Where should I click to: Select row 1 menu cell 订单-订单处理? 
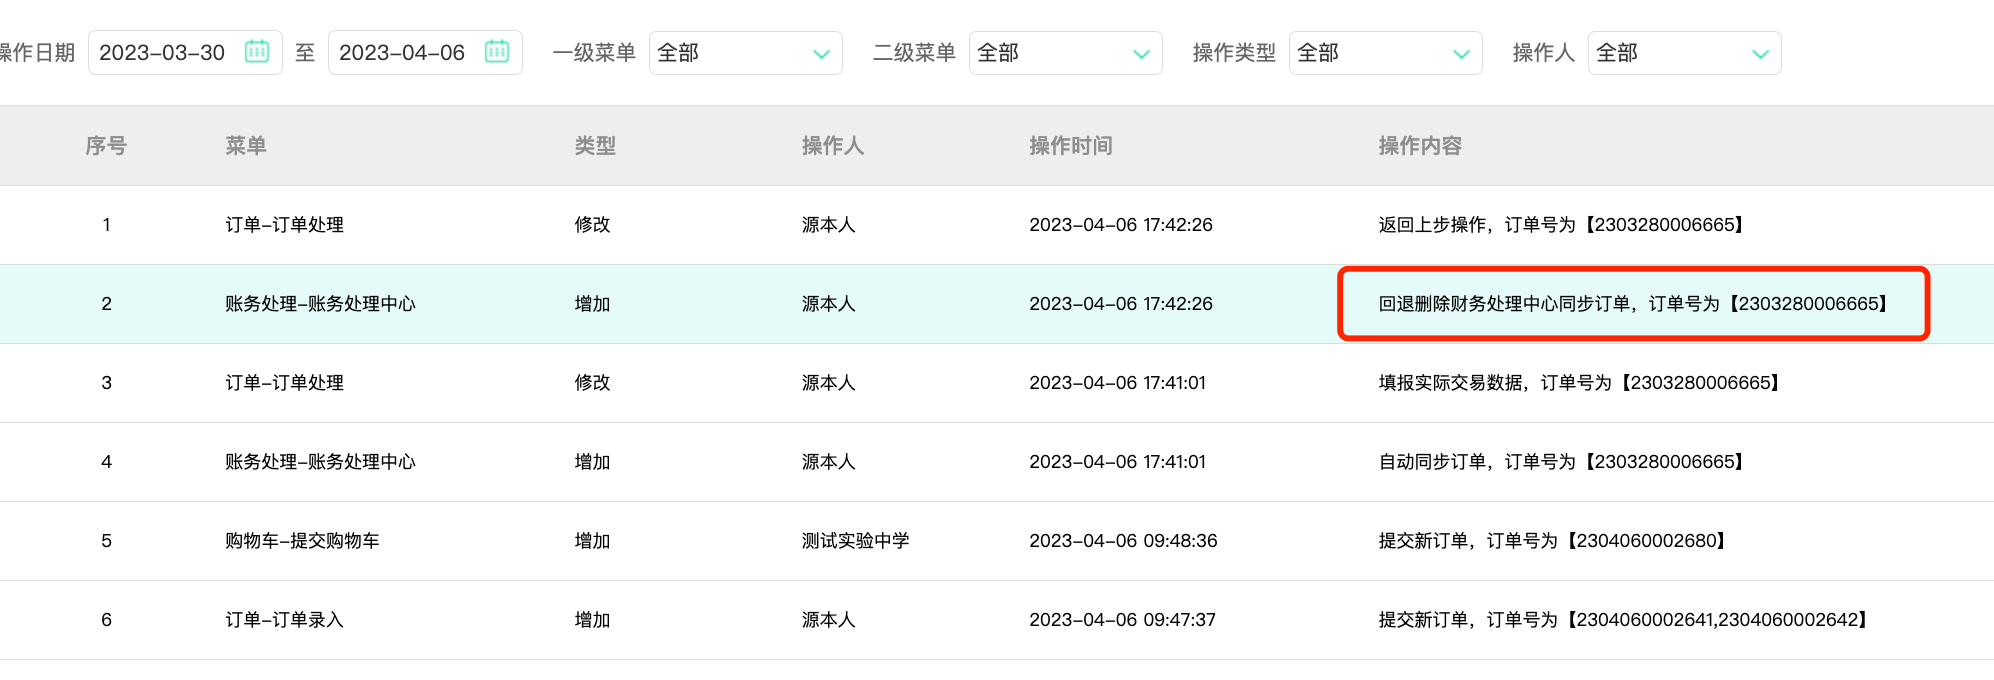point(285,225)
